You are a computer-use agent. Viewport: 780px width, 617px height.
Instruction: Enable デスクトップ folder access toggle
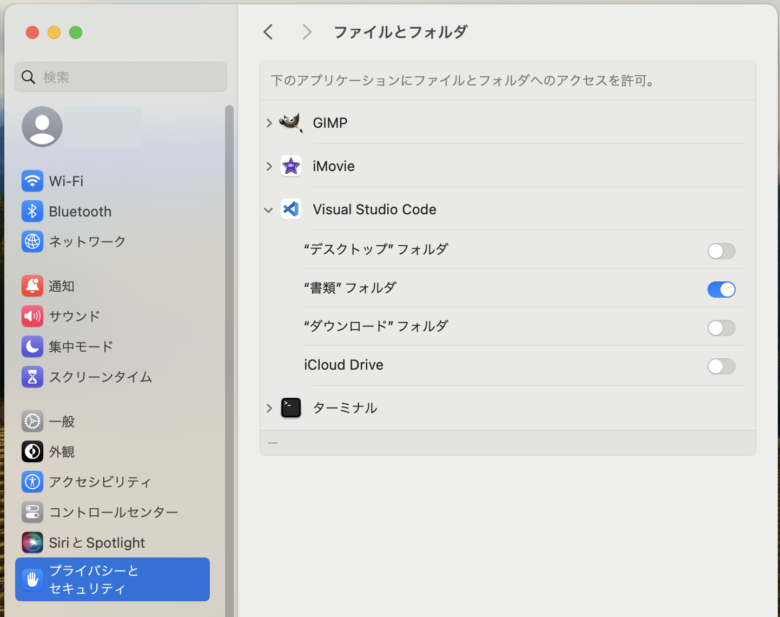tap(721, 251)
